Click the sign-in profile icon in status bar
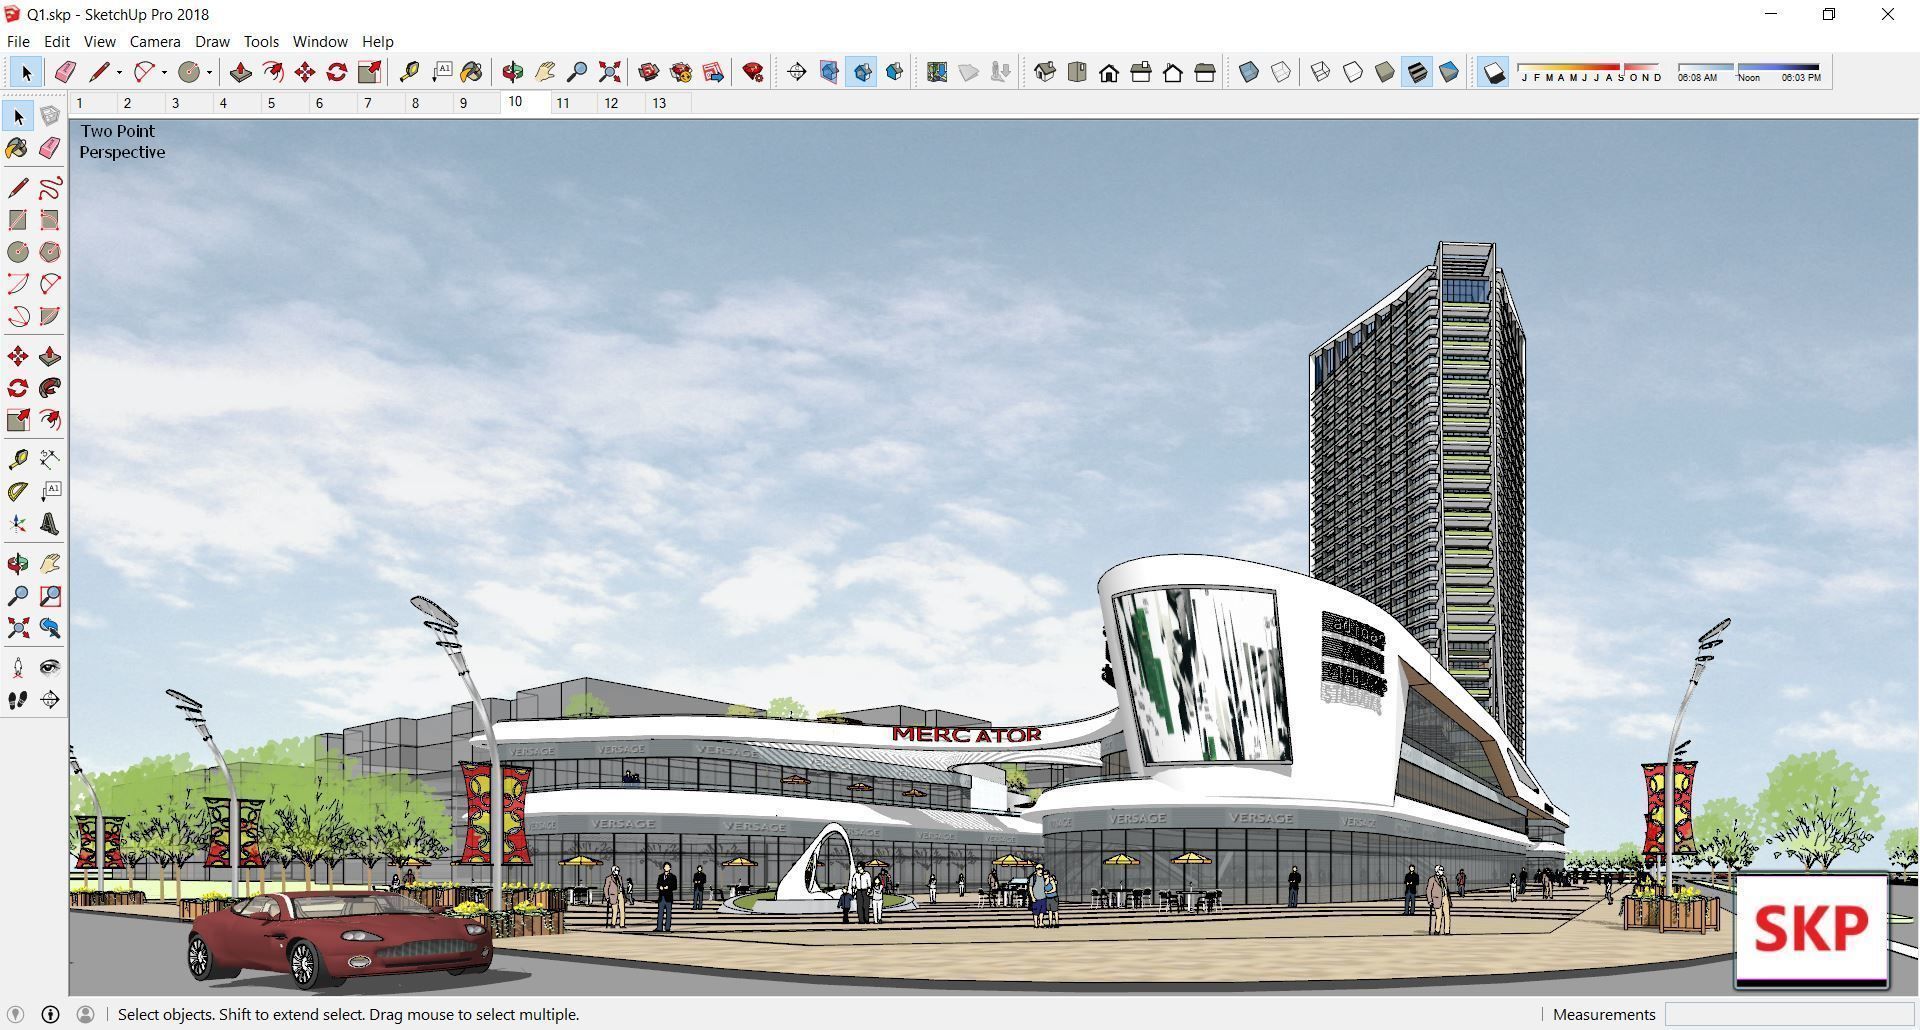1920x1030 pixels. coord(86,1014)
